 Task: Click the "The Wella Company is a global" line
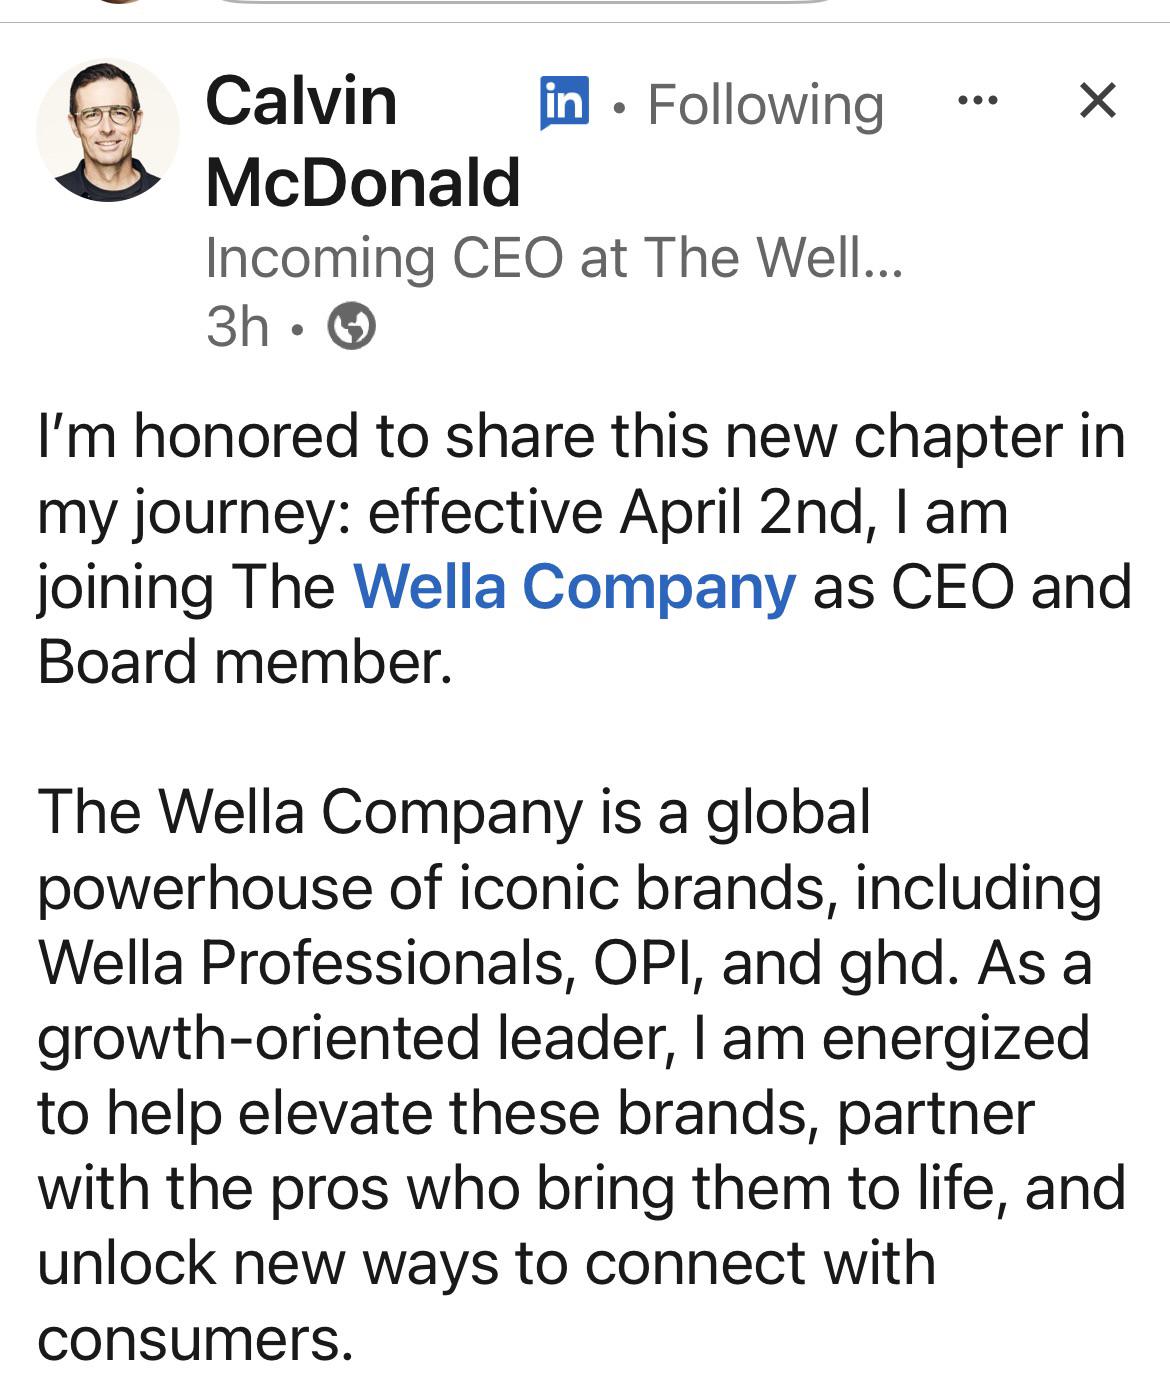(x=454, y=811)
